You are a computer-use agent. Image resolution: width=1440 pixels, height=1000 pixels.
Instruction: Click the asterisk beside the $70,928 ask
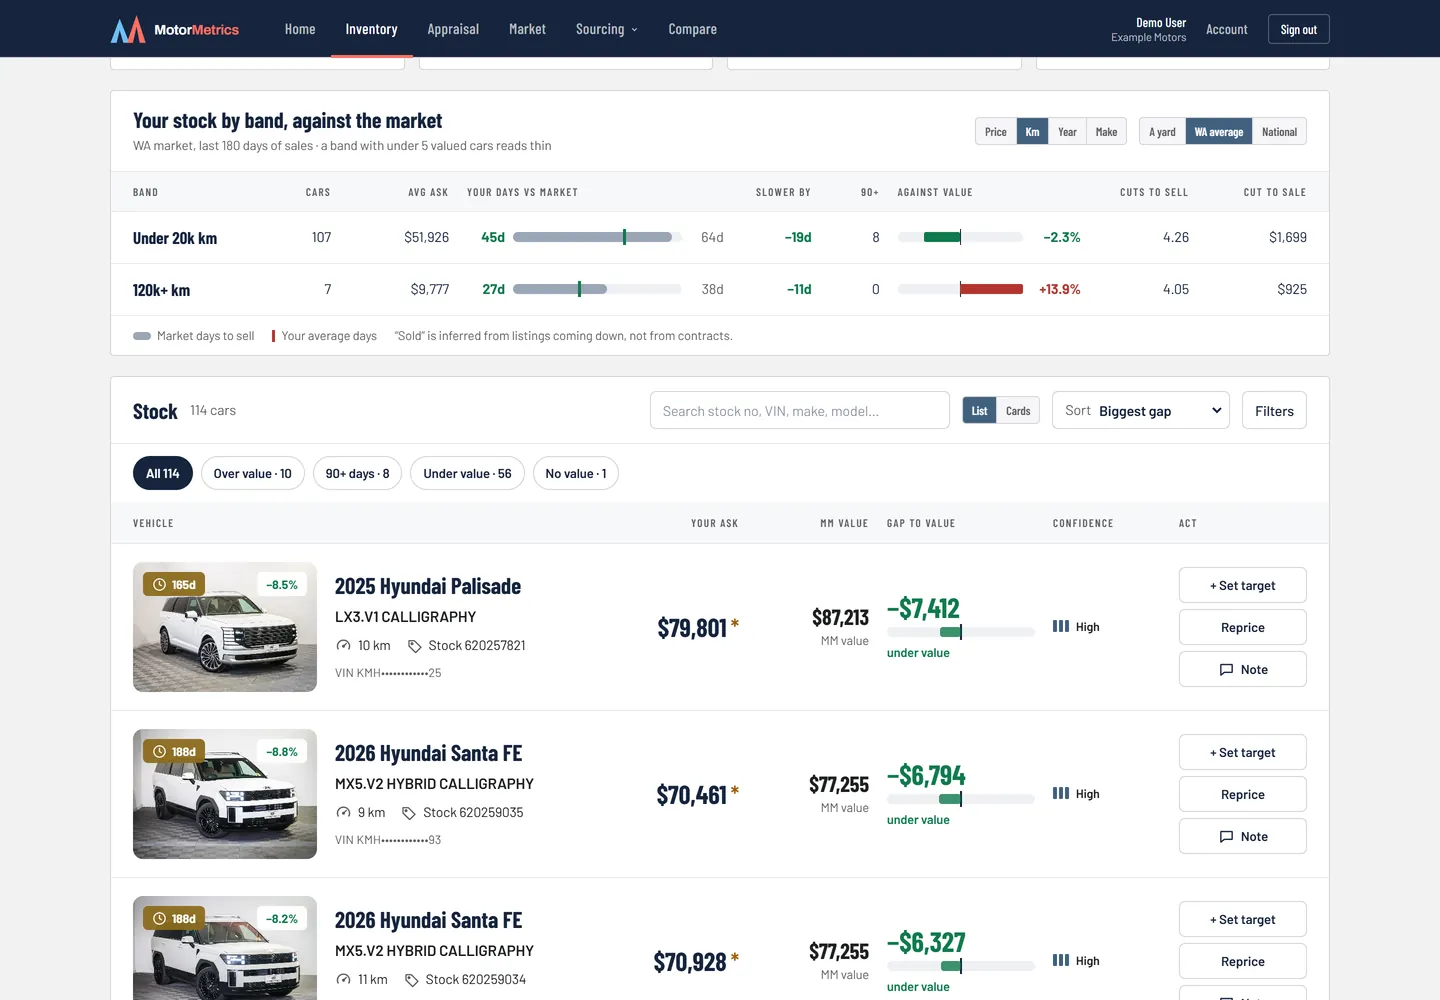coord(735,958)
